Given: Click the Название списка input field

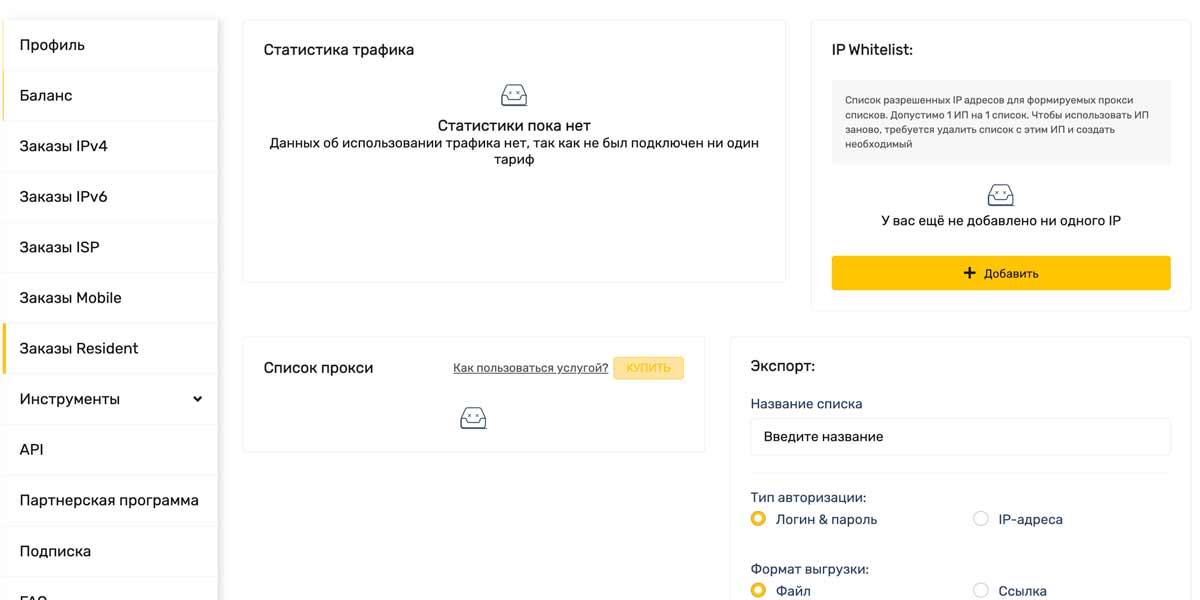Looking at the screenshot, I should click(960, 437).
